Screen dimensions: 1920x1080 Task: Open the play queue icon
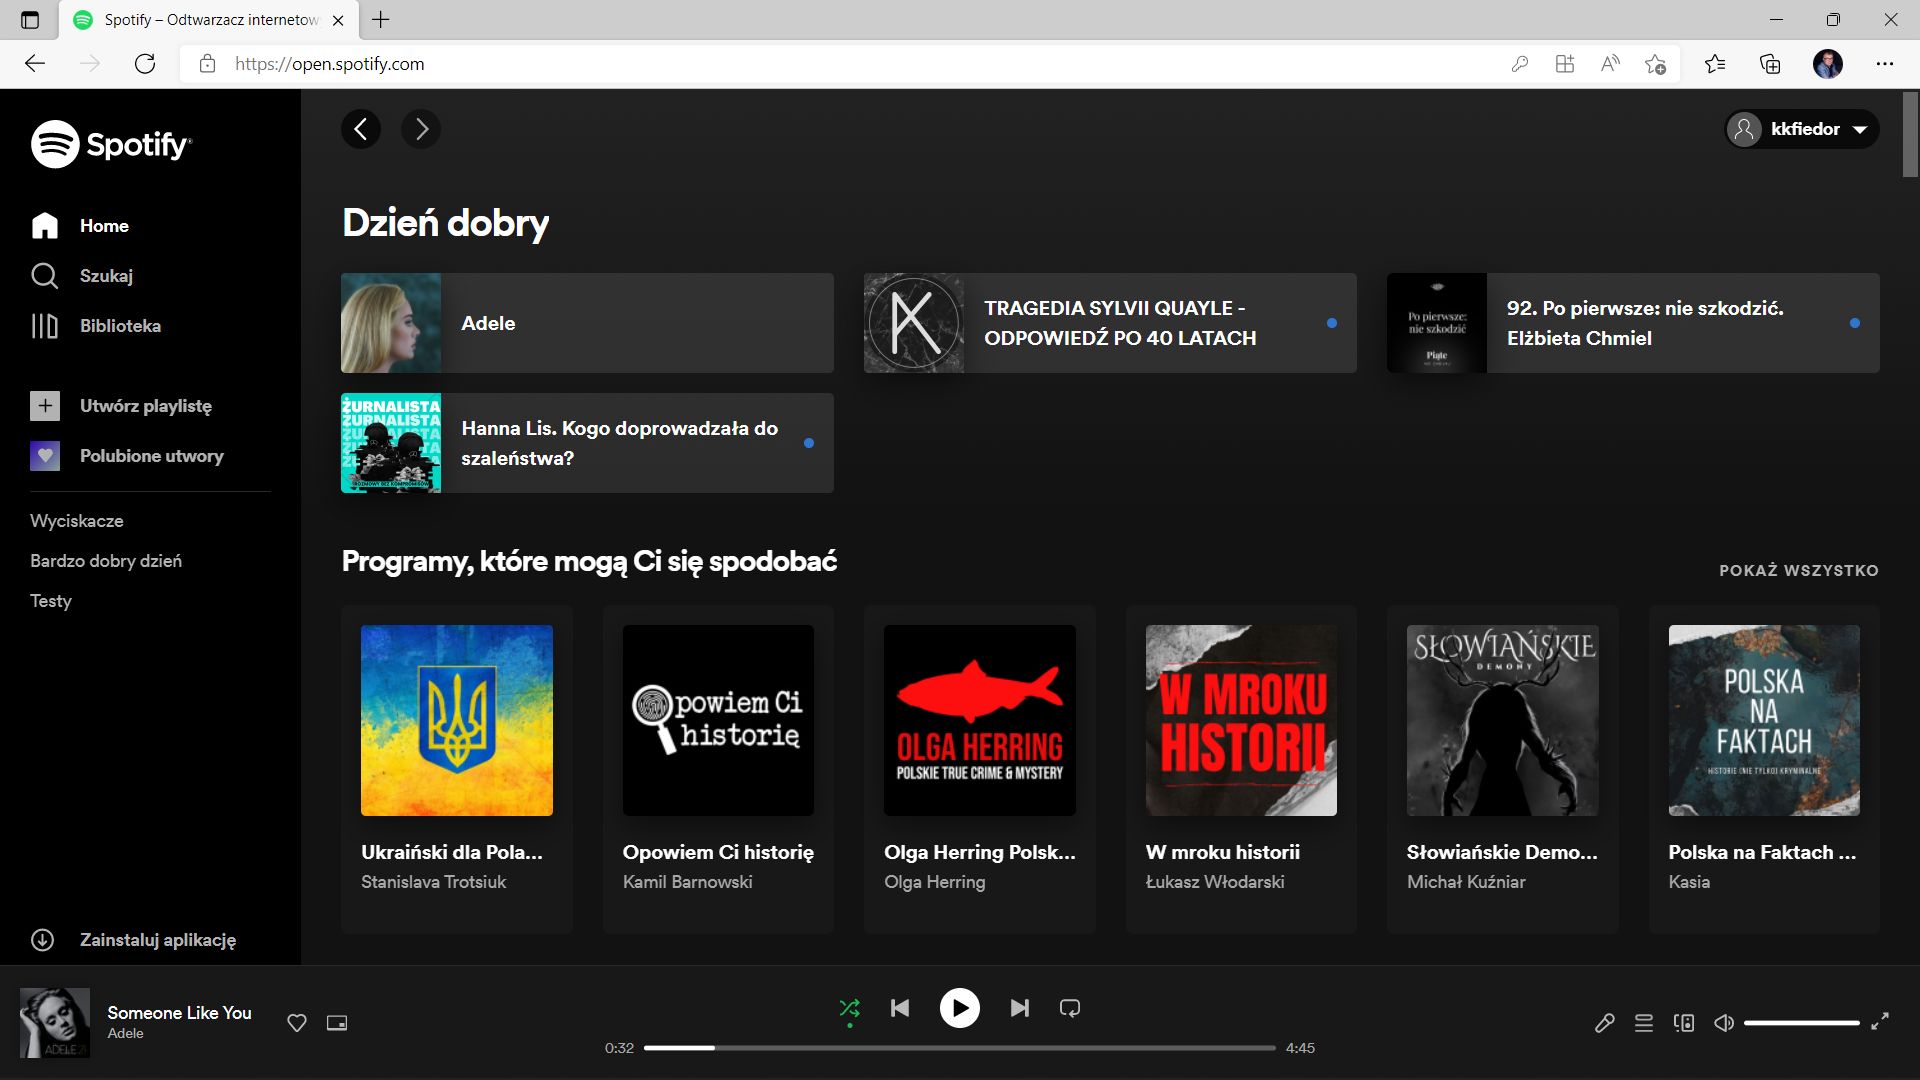coord(1643,1023)
